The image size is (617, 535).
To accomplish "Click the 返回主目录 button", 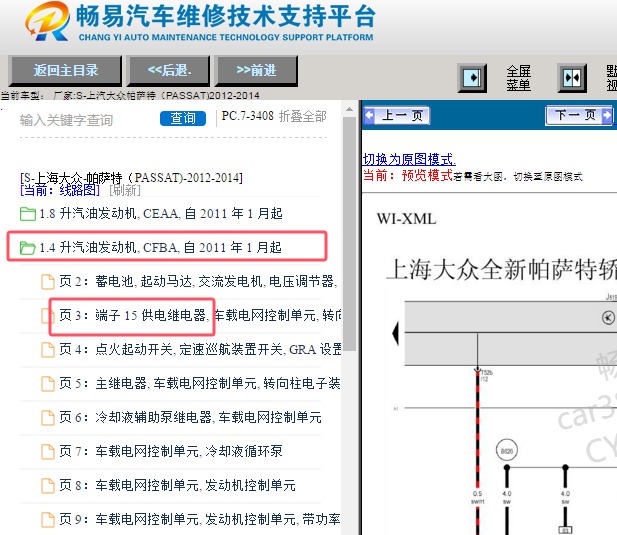I will click(x=65, y=71).
